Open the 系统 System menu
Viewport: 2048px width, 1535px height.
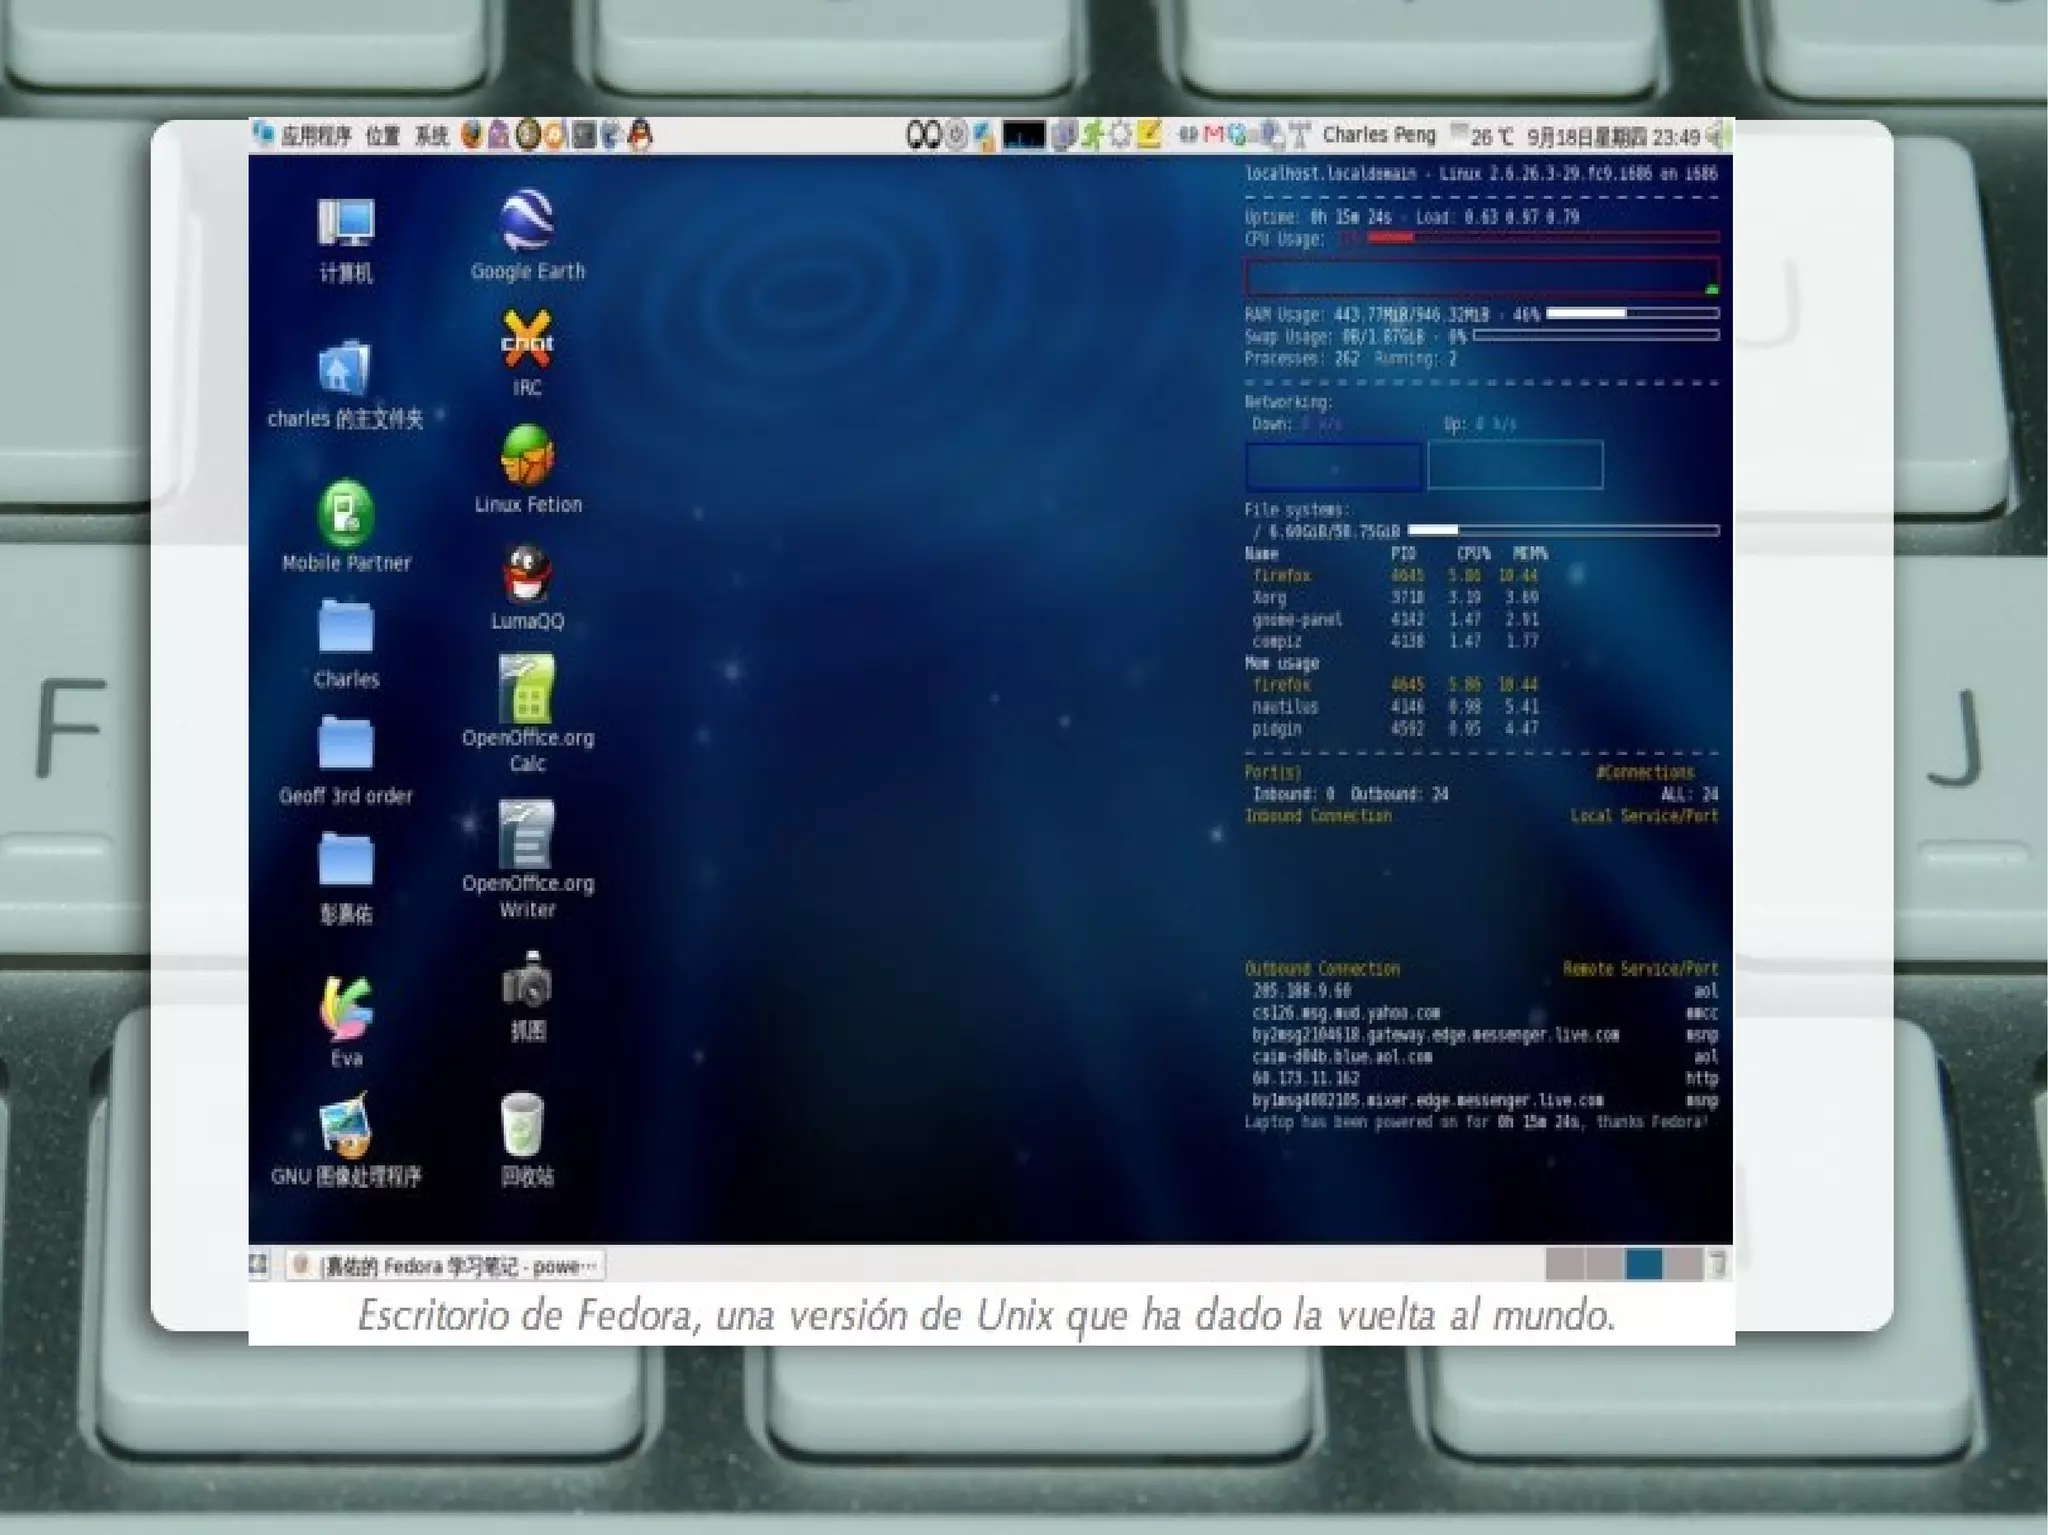[x=431, y=136]
